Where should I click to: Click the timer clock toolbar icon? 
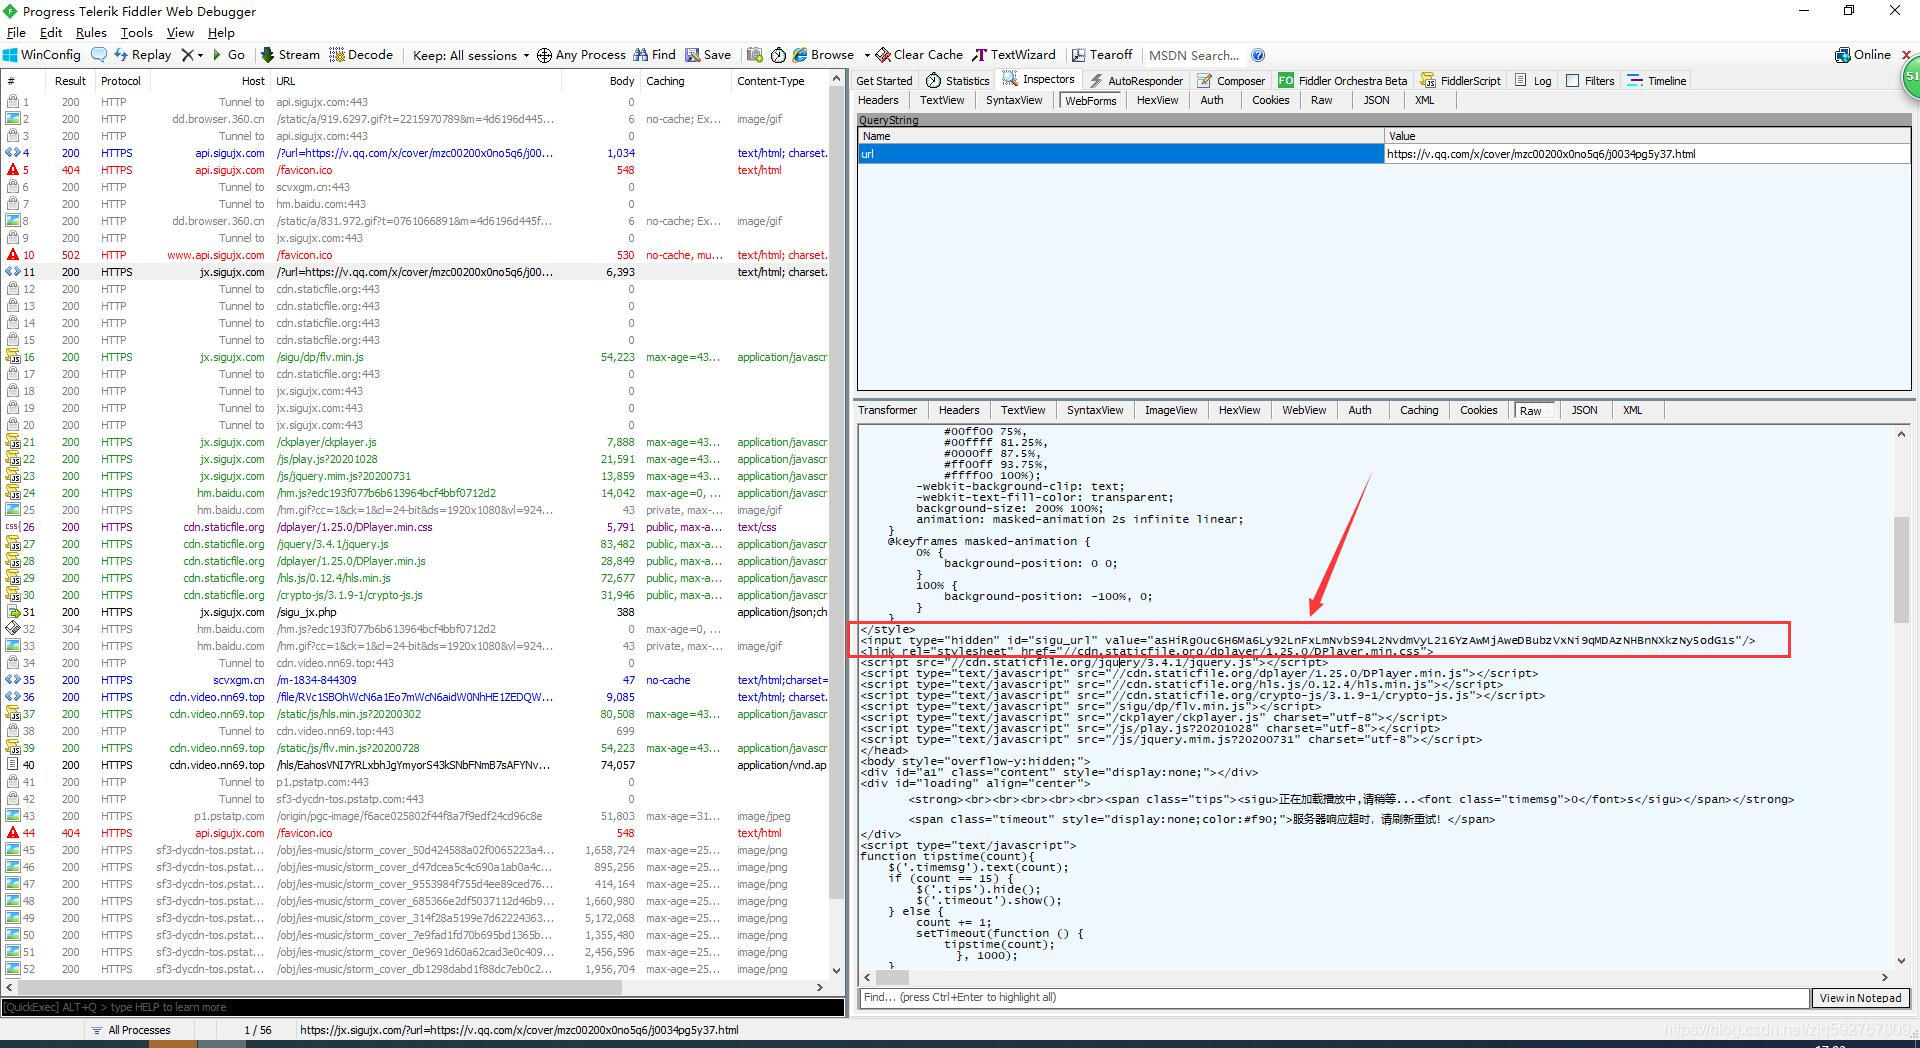click(x=778, y=55)
